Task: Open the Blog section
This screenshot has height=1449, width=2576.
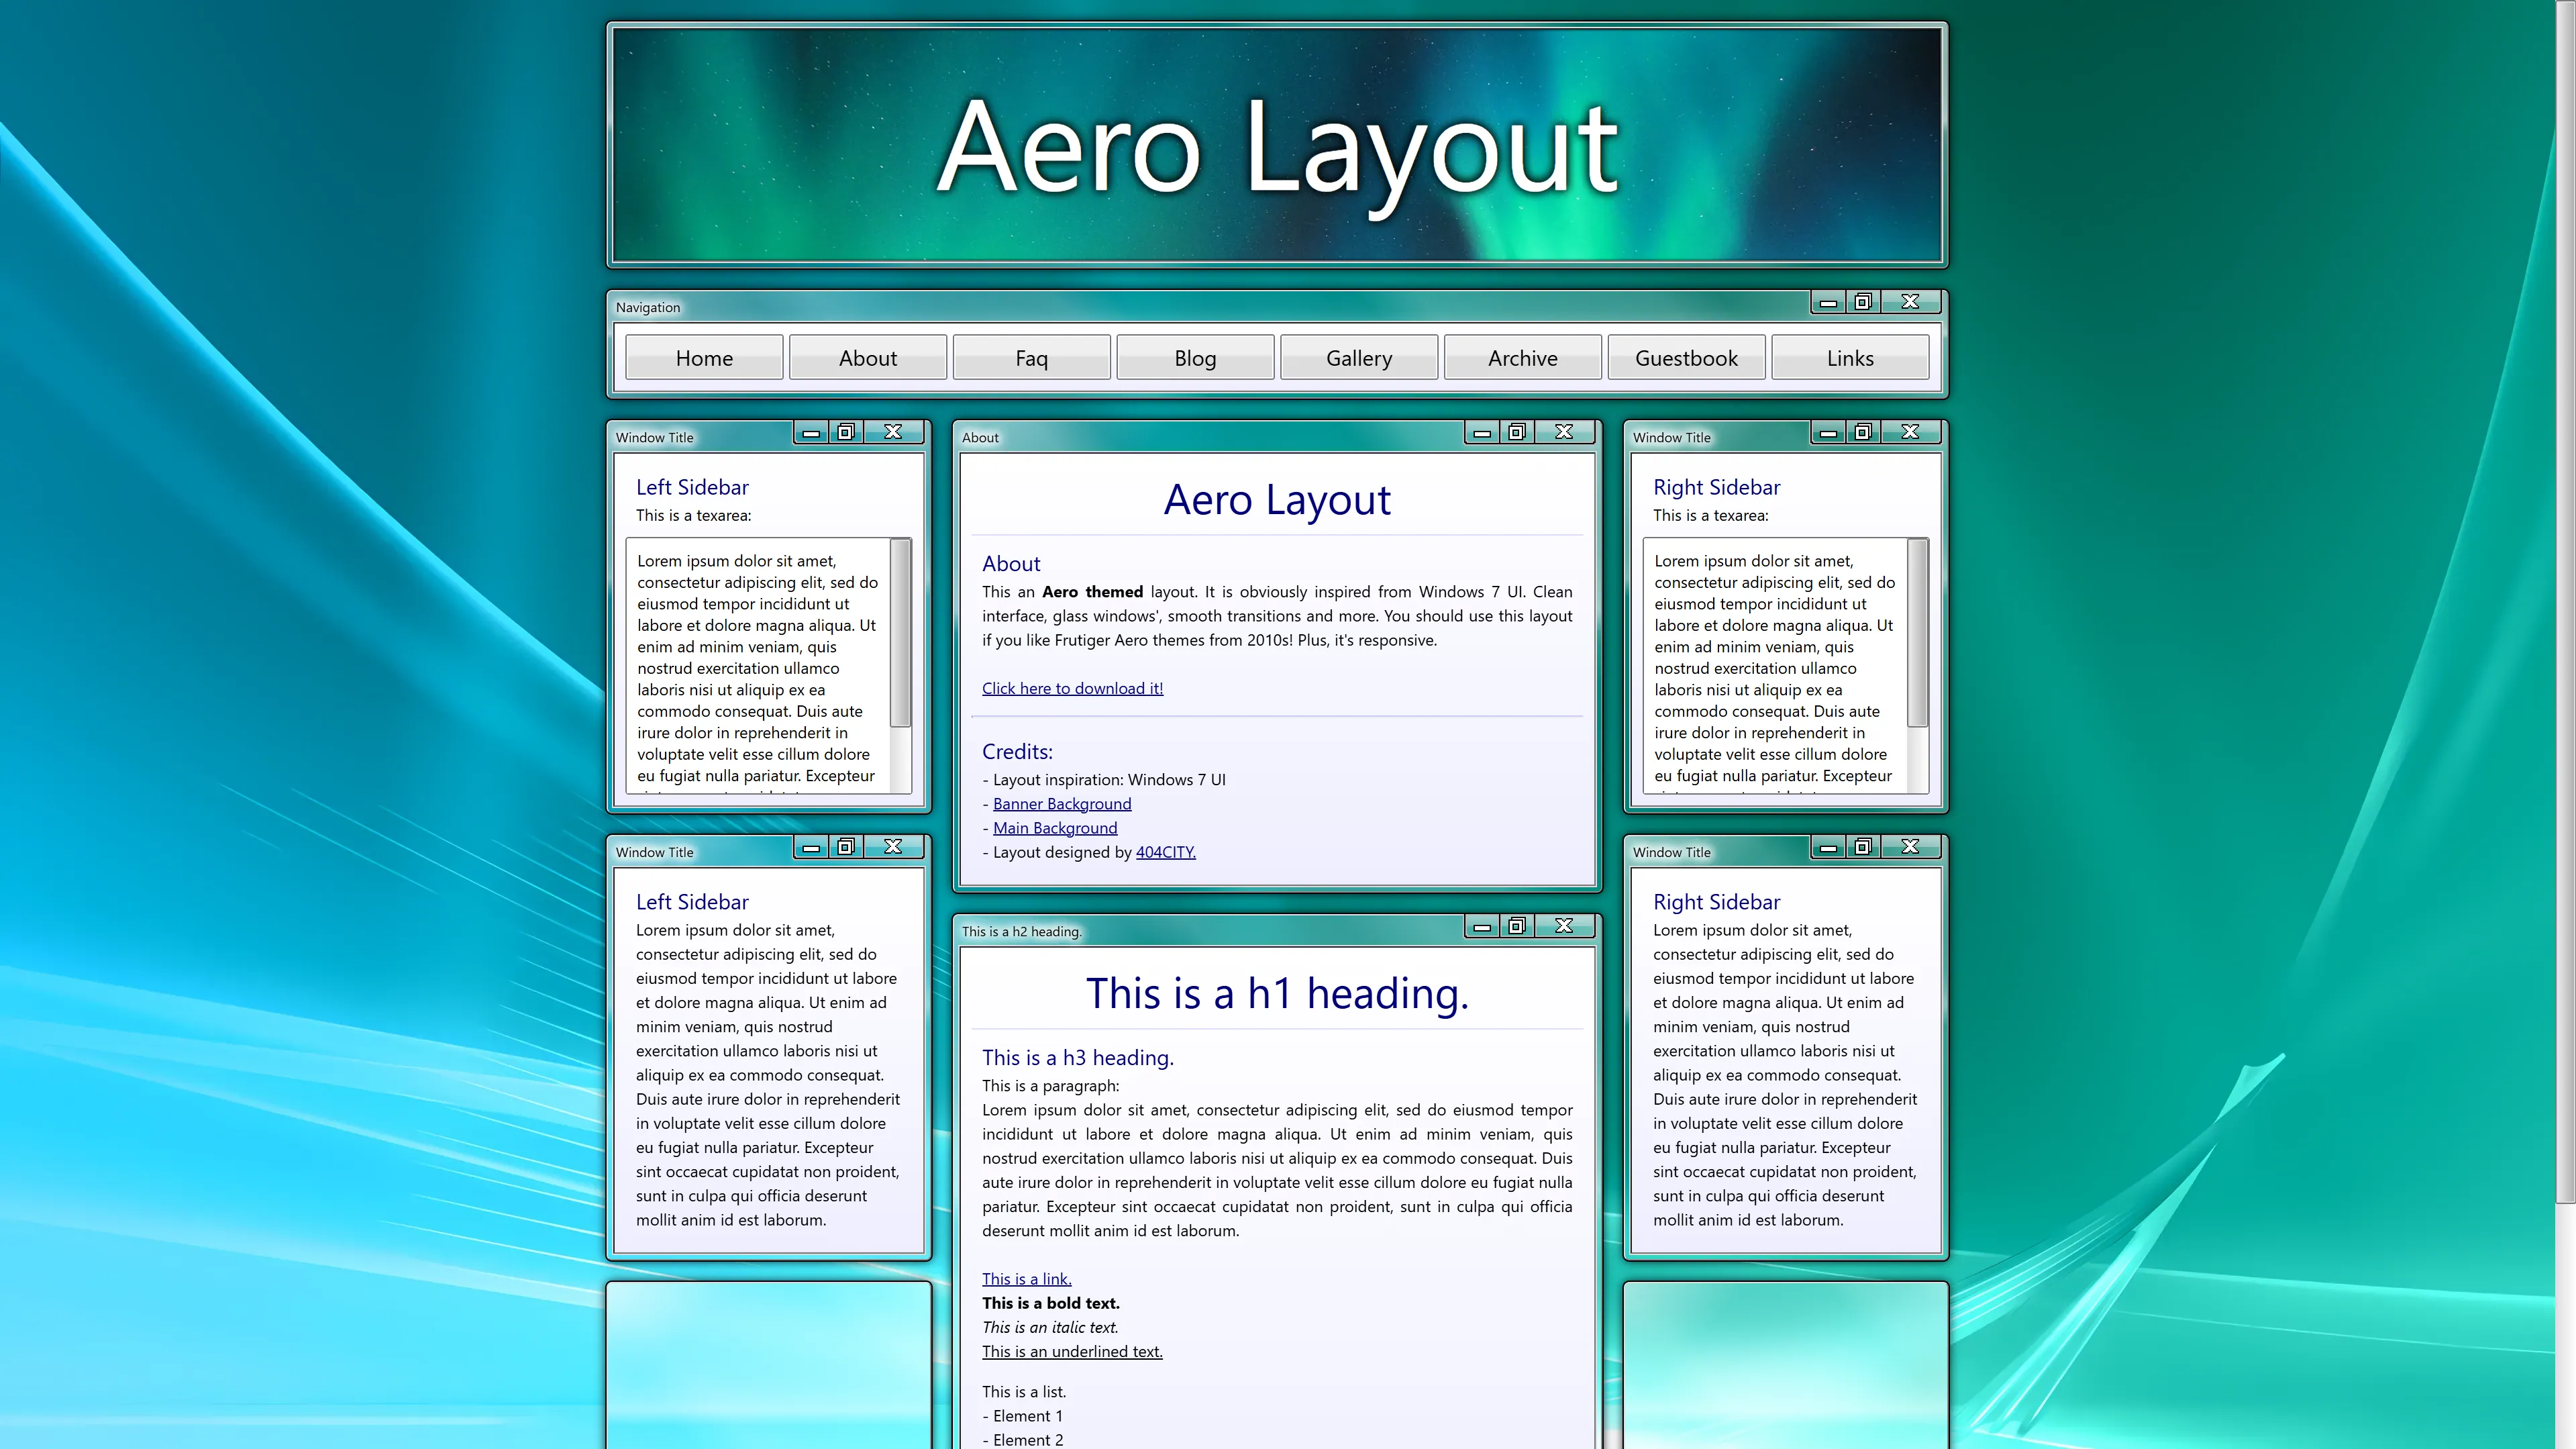Action: tap(1195, 357)
